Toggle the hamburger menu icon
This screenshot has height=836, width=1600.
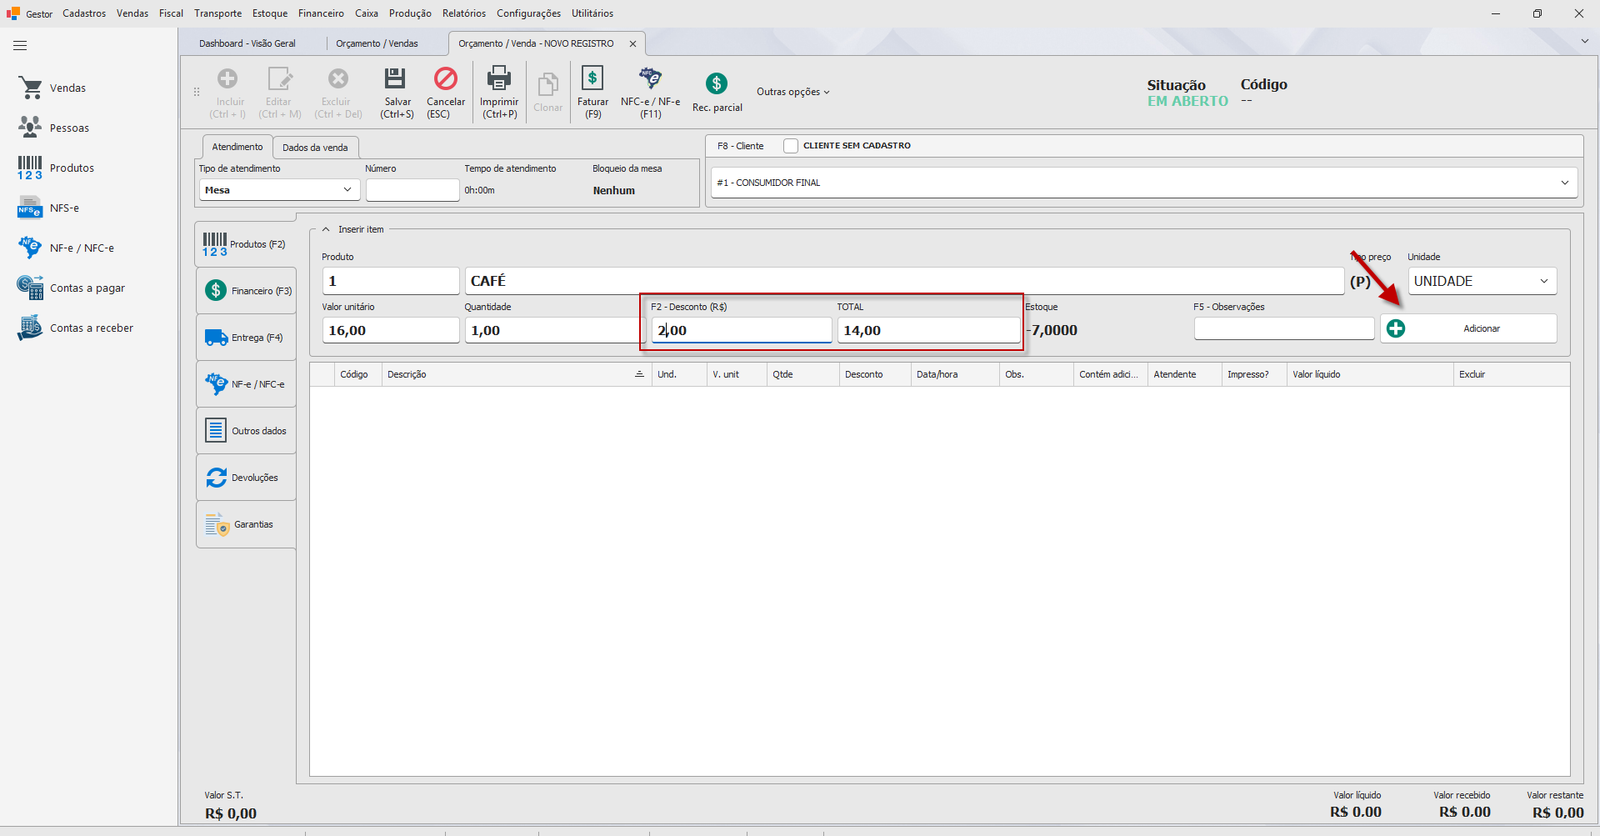(20, 46)
